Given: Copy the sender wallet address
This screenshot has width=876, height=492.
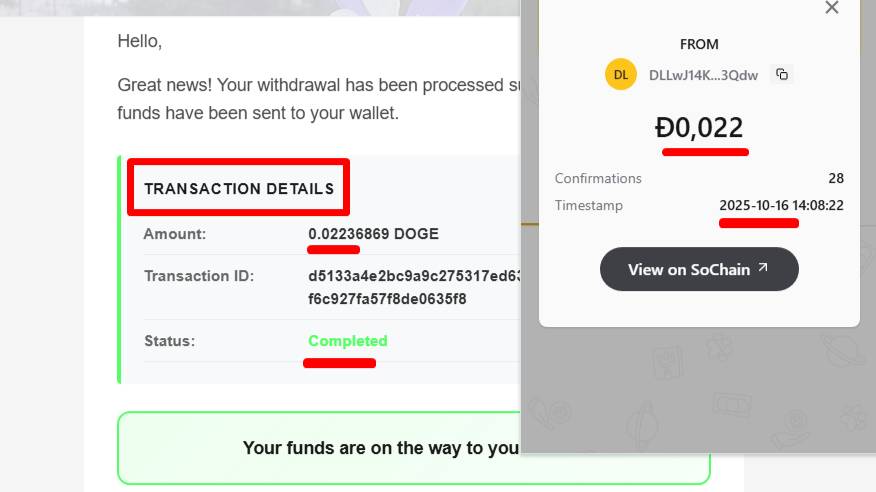Looking at the screenshot, I should tap(782, 74).
